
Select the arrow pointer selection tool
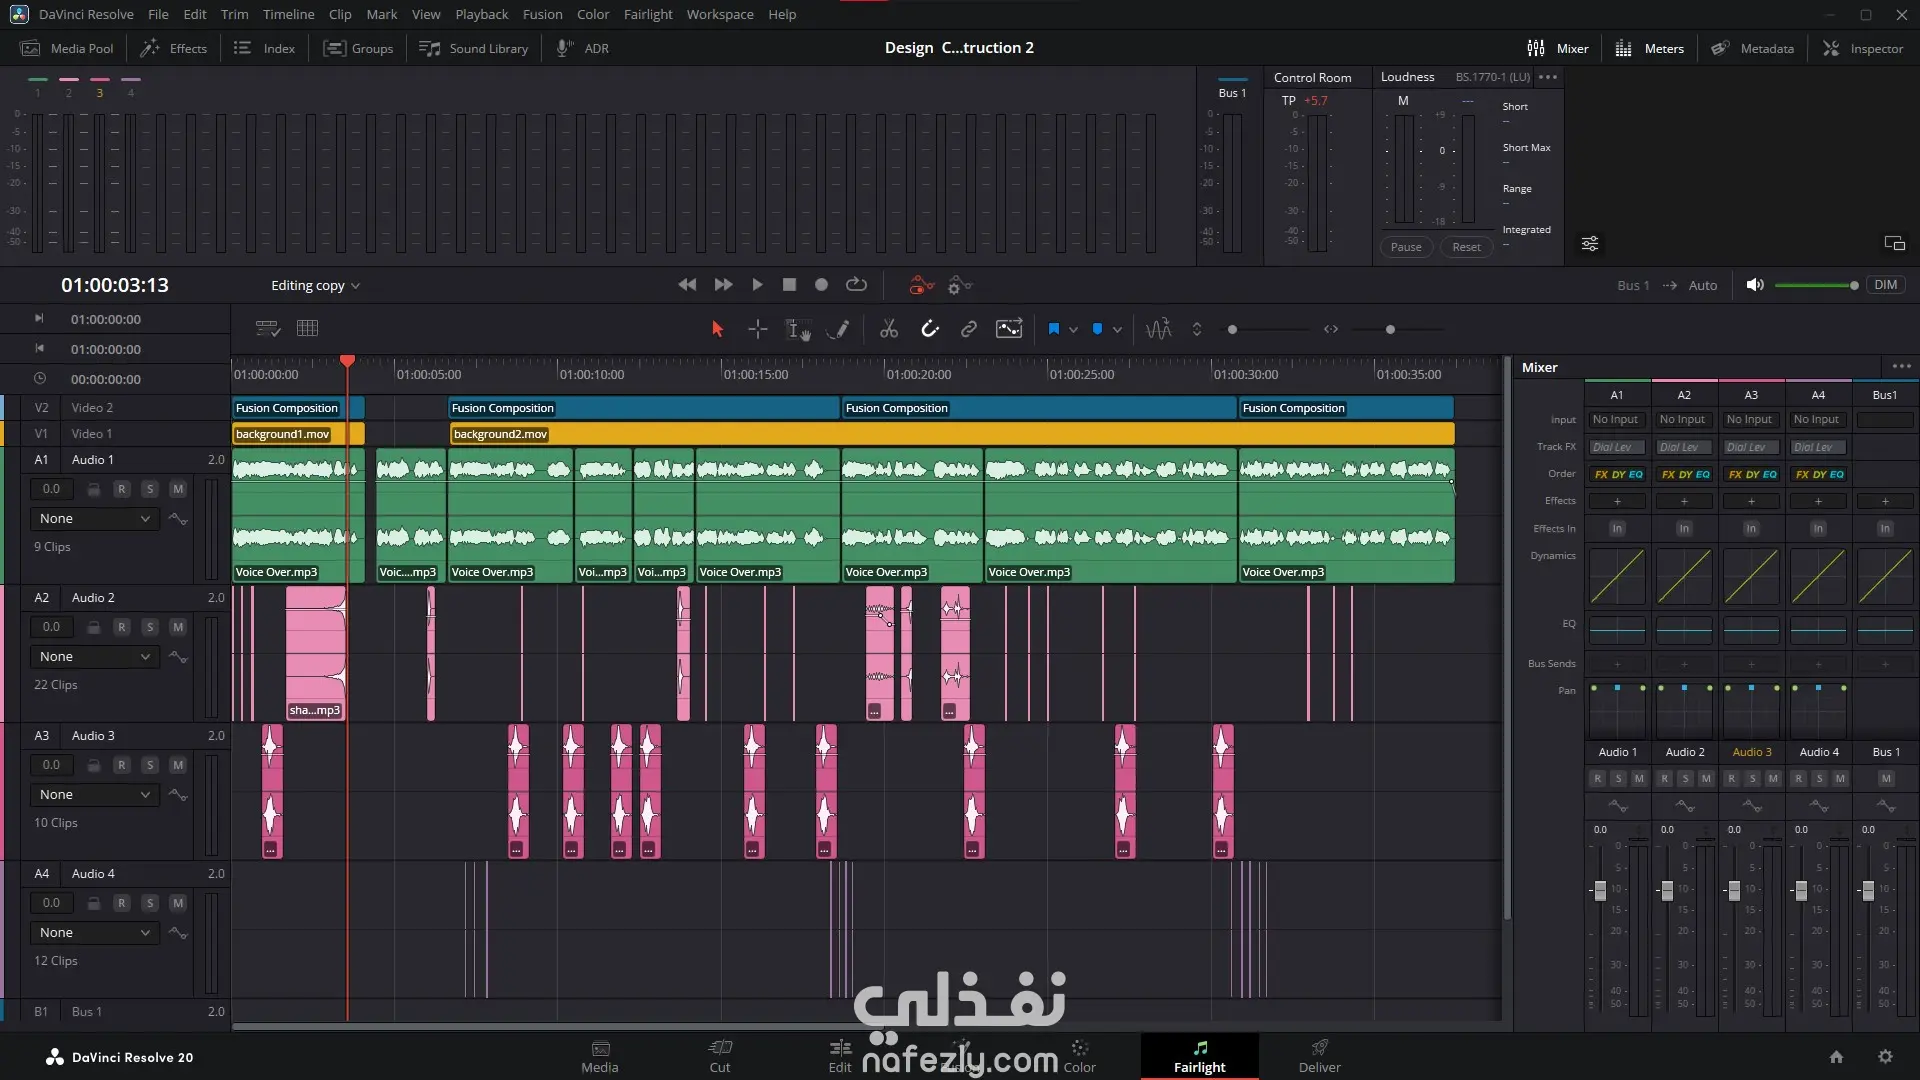tap(717, 329)
